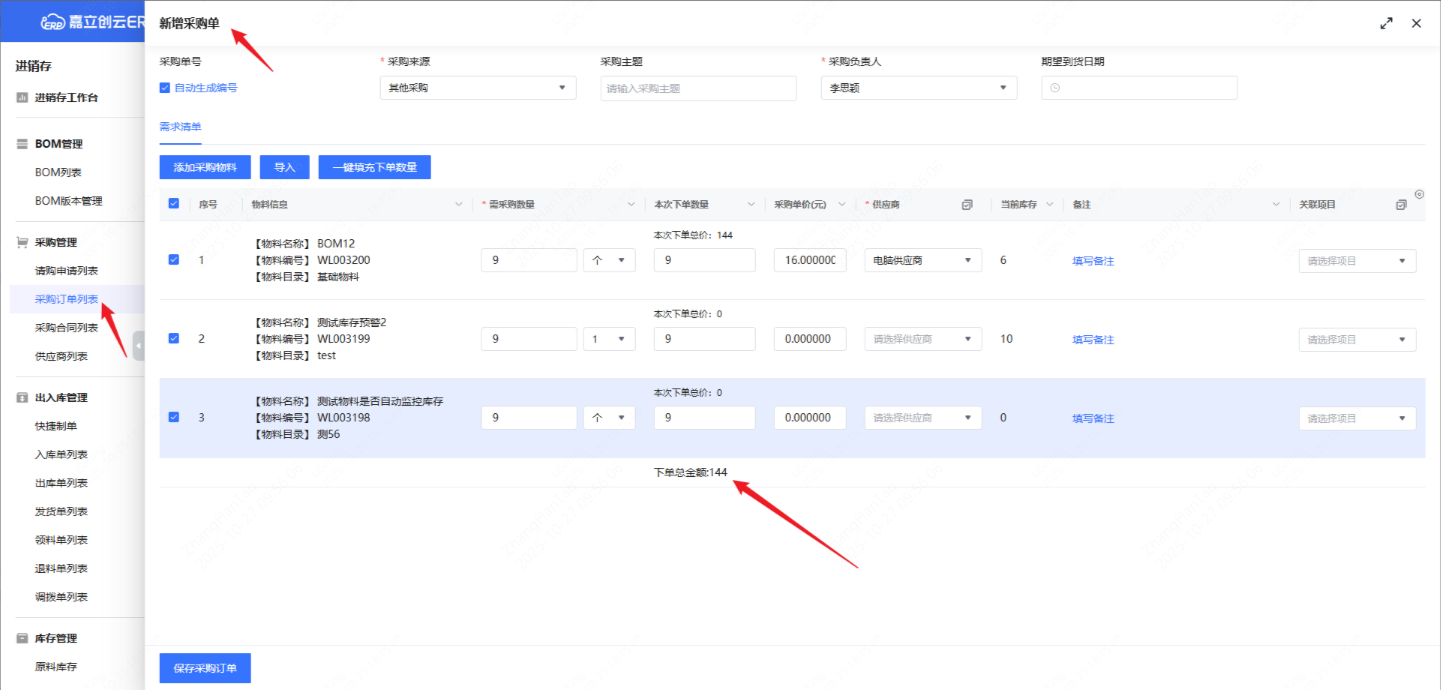Open the 采购来源 dropdown showing 其他采购
The image size is (1441, 690).
[x=478, y=88]
